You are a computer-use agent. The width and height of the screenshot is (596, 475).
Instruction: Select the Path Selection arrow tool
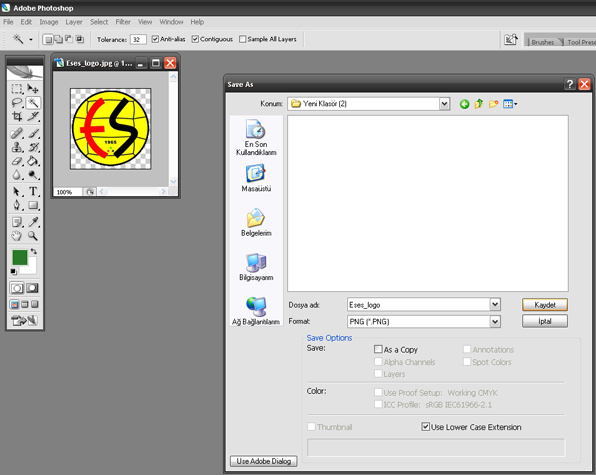(17, 191)
